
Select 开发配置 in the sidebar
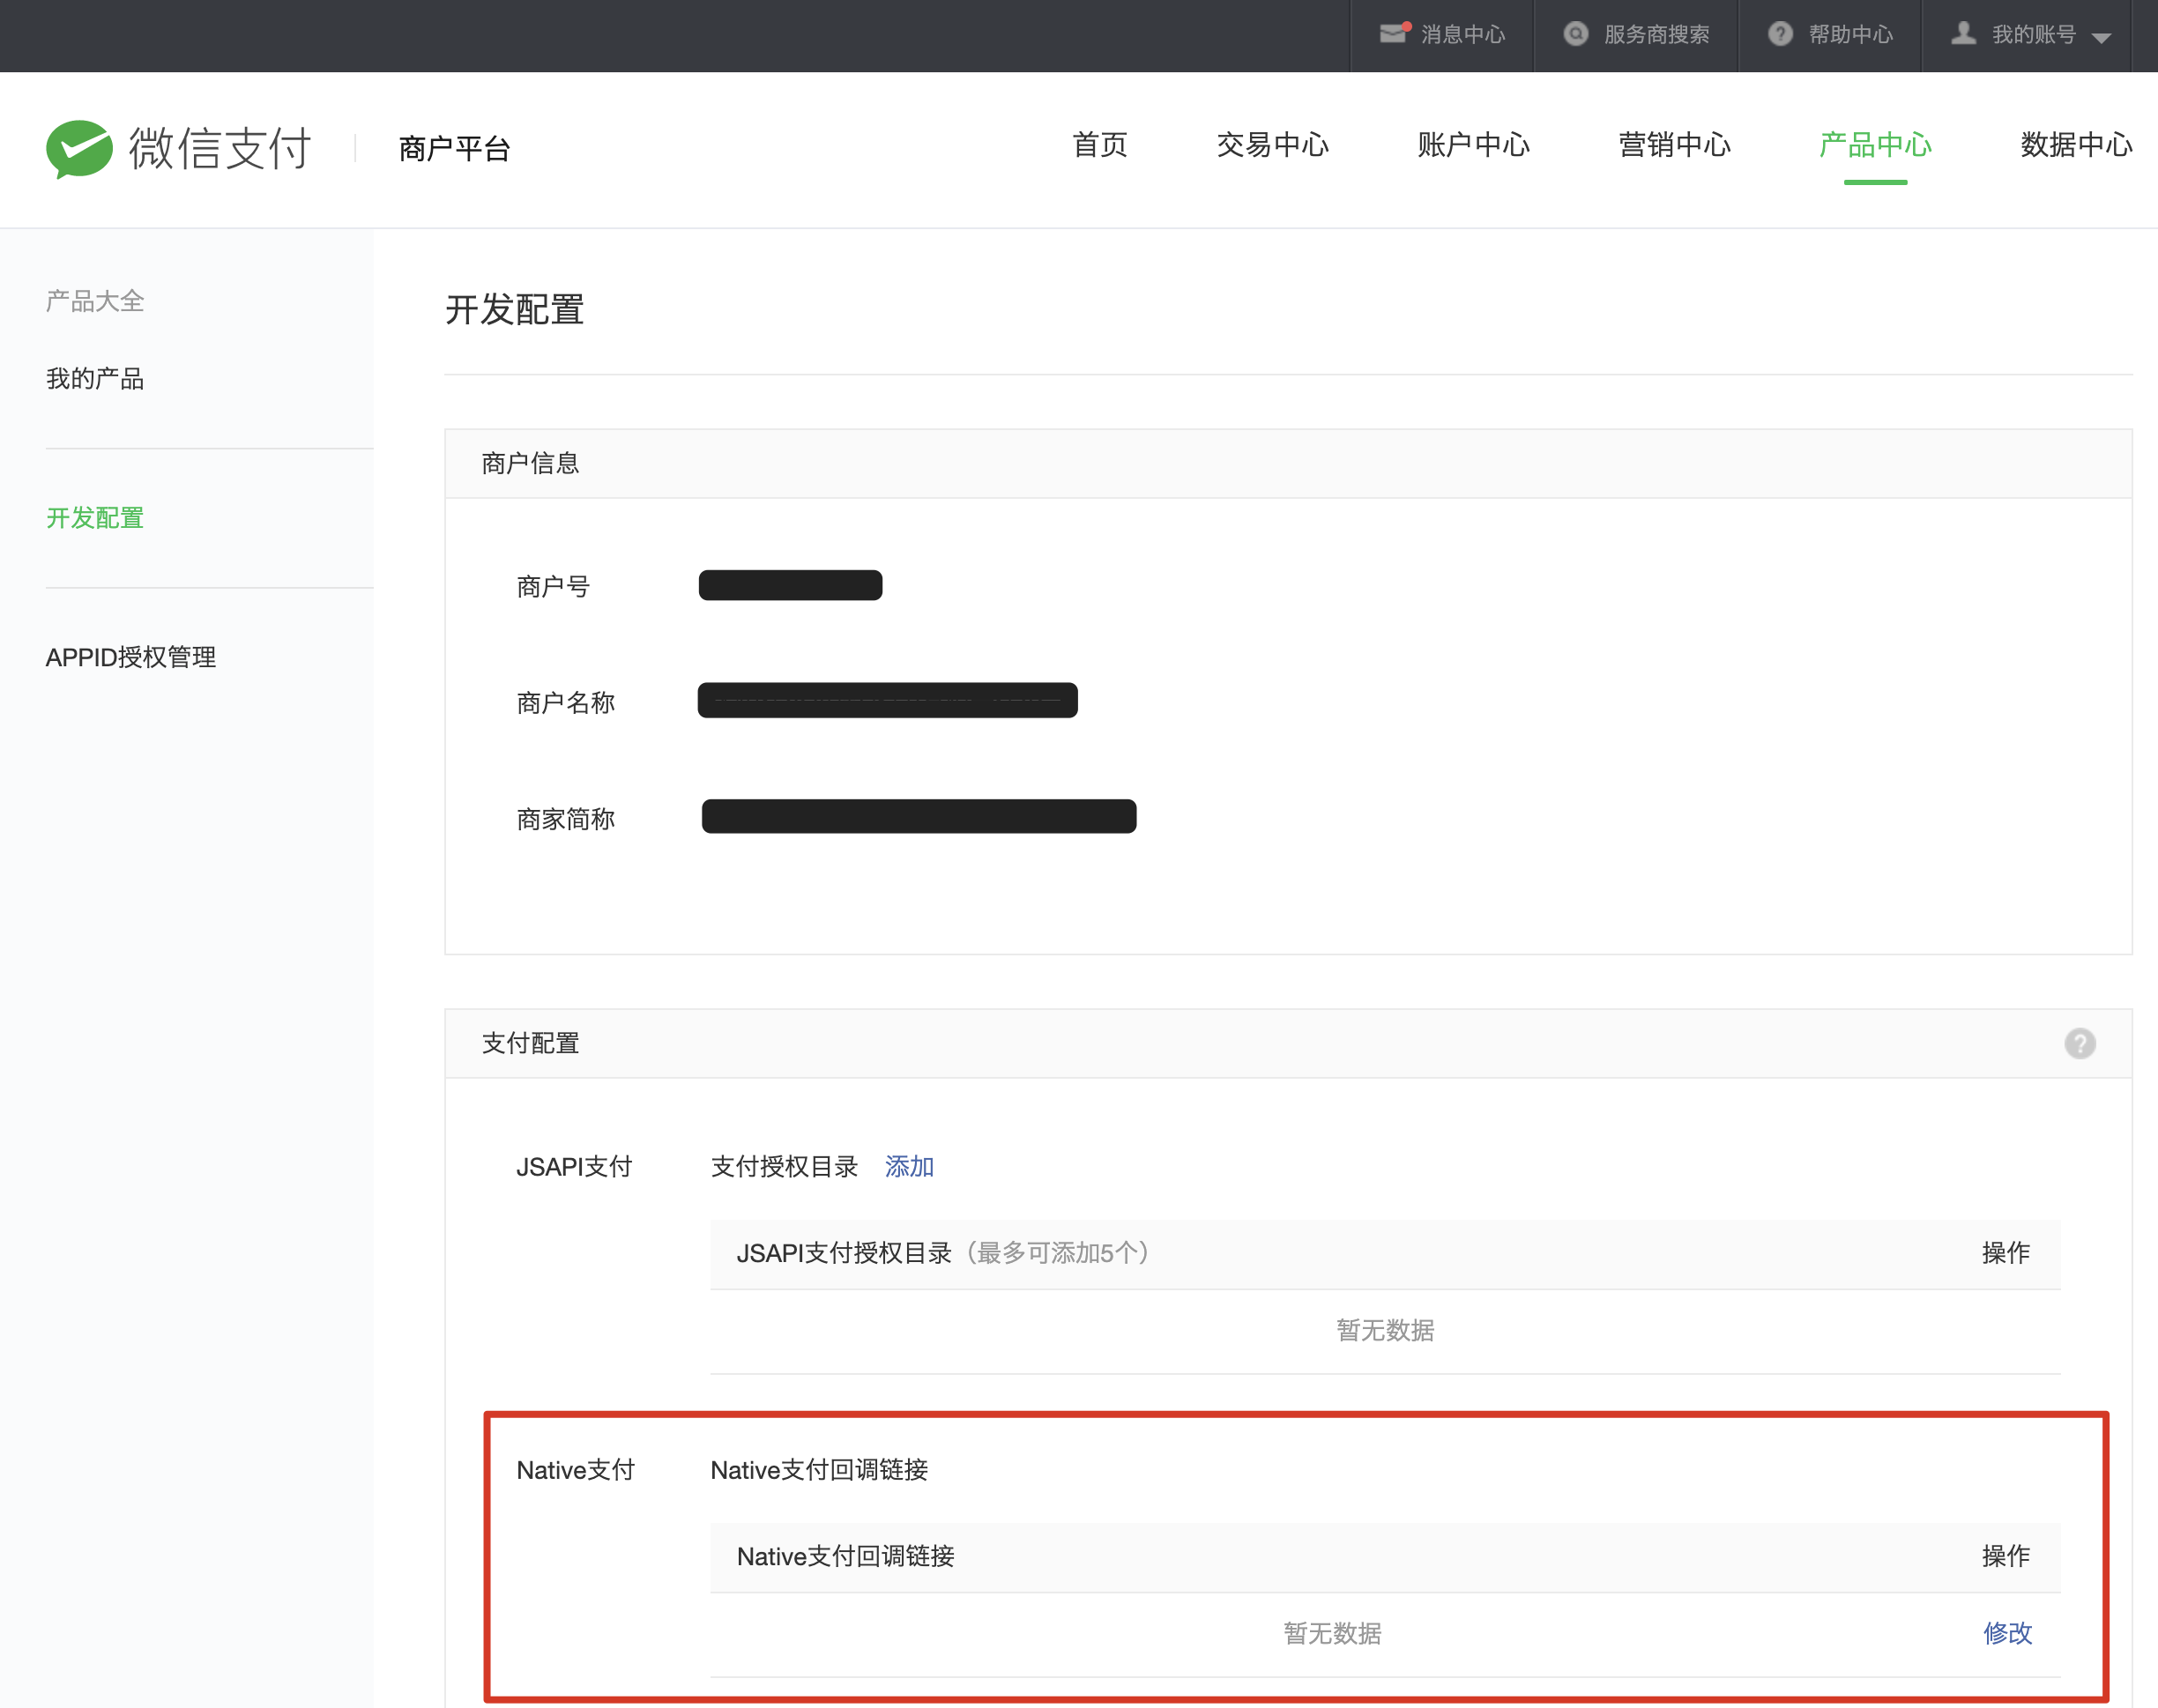pyautogui.click(x=95, y=518)
